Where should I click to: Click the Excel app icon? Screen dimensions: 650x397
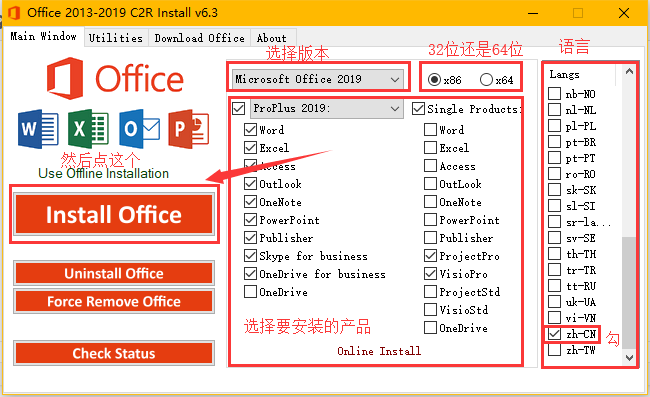pos(88,129)
